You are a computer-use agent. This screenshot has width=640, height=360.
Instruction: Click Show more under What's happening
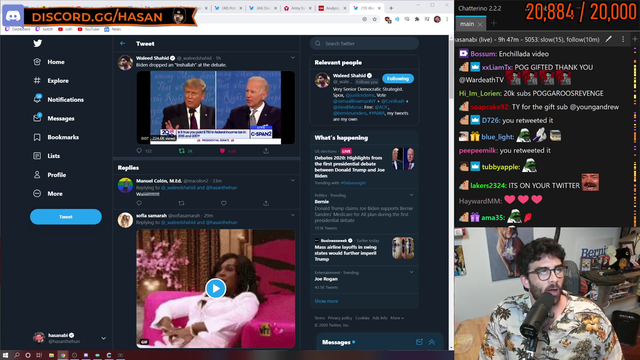326,301
